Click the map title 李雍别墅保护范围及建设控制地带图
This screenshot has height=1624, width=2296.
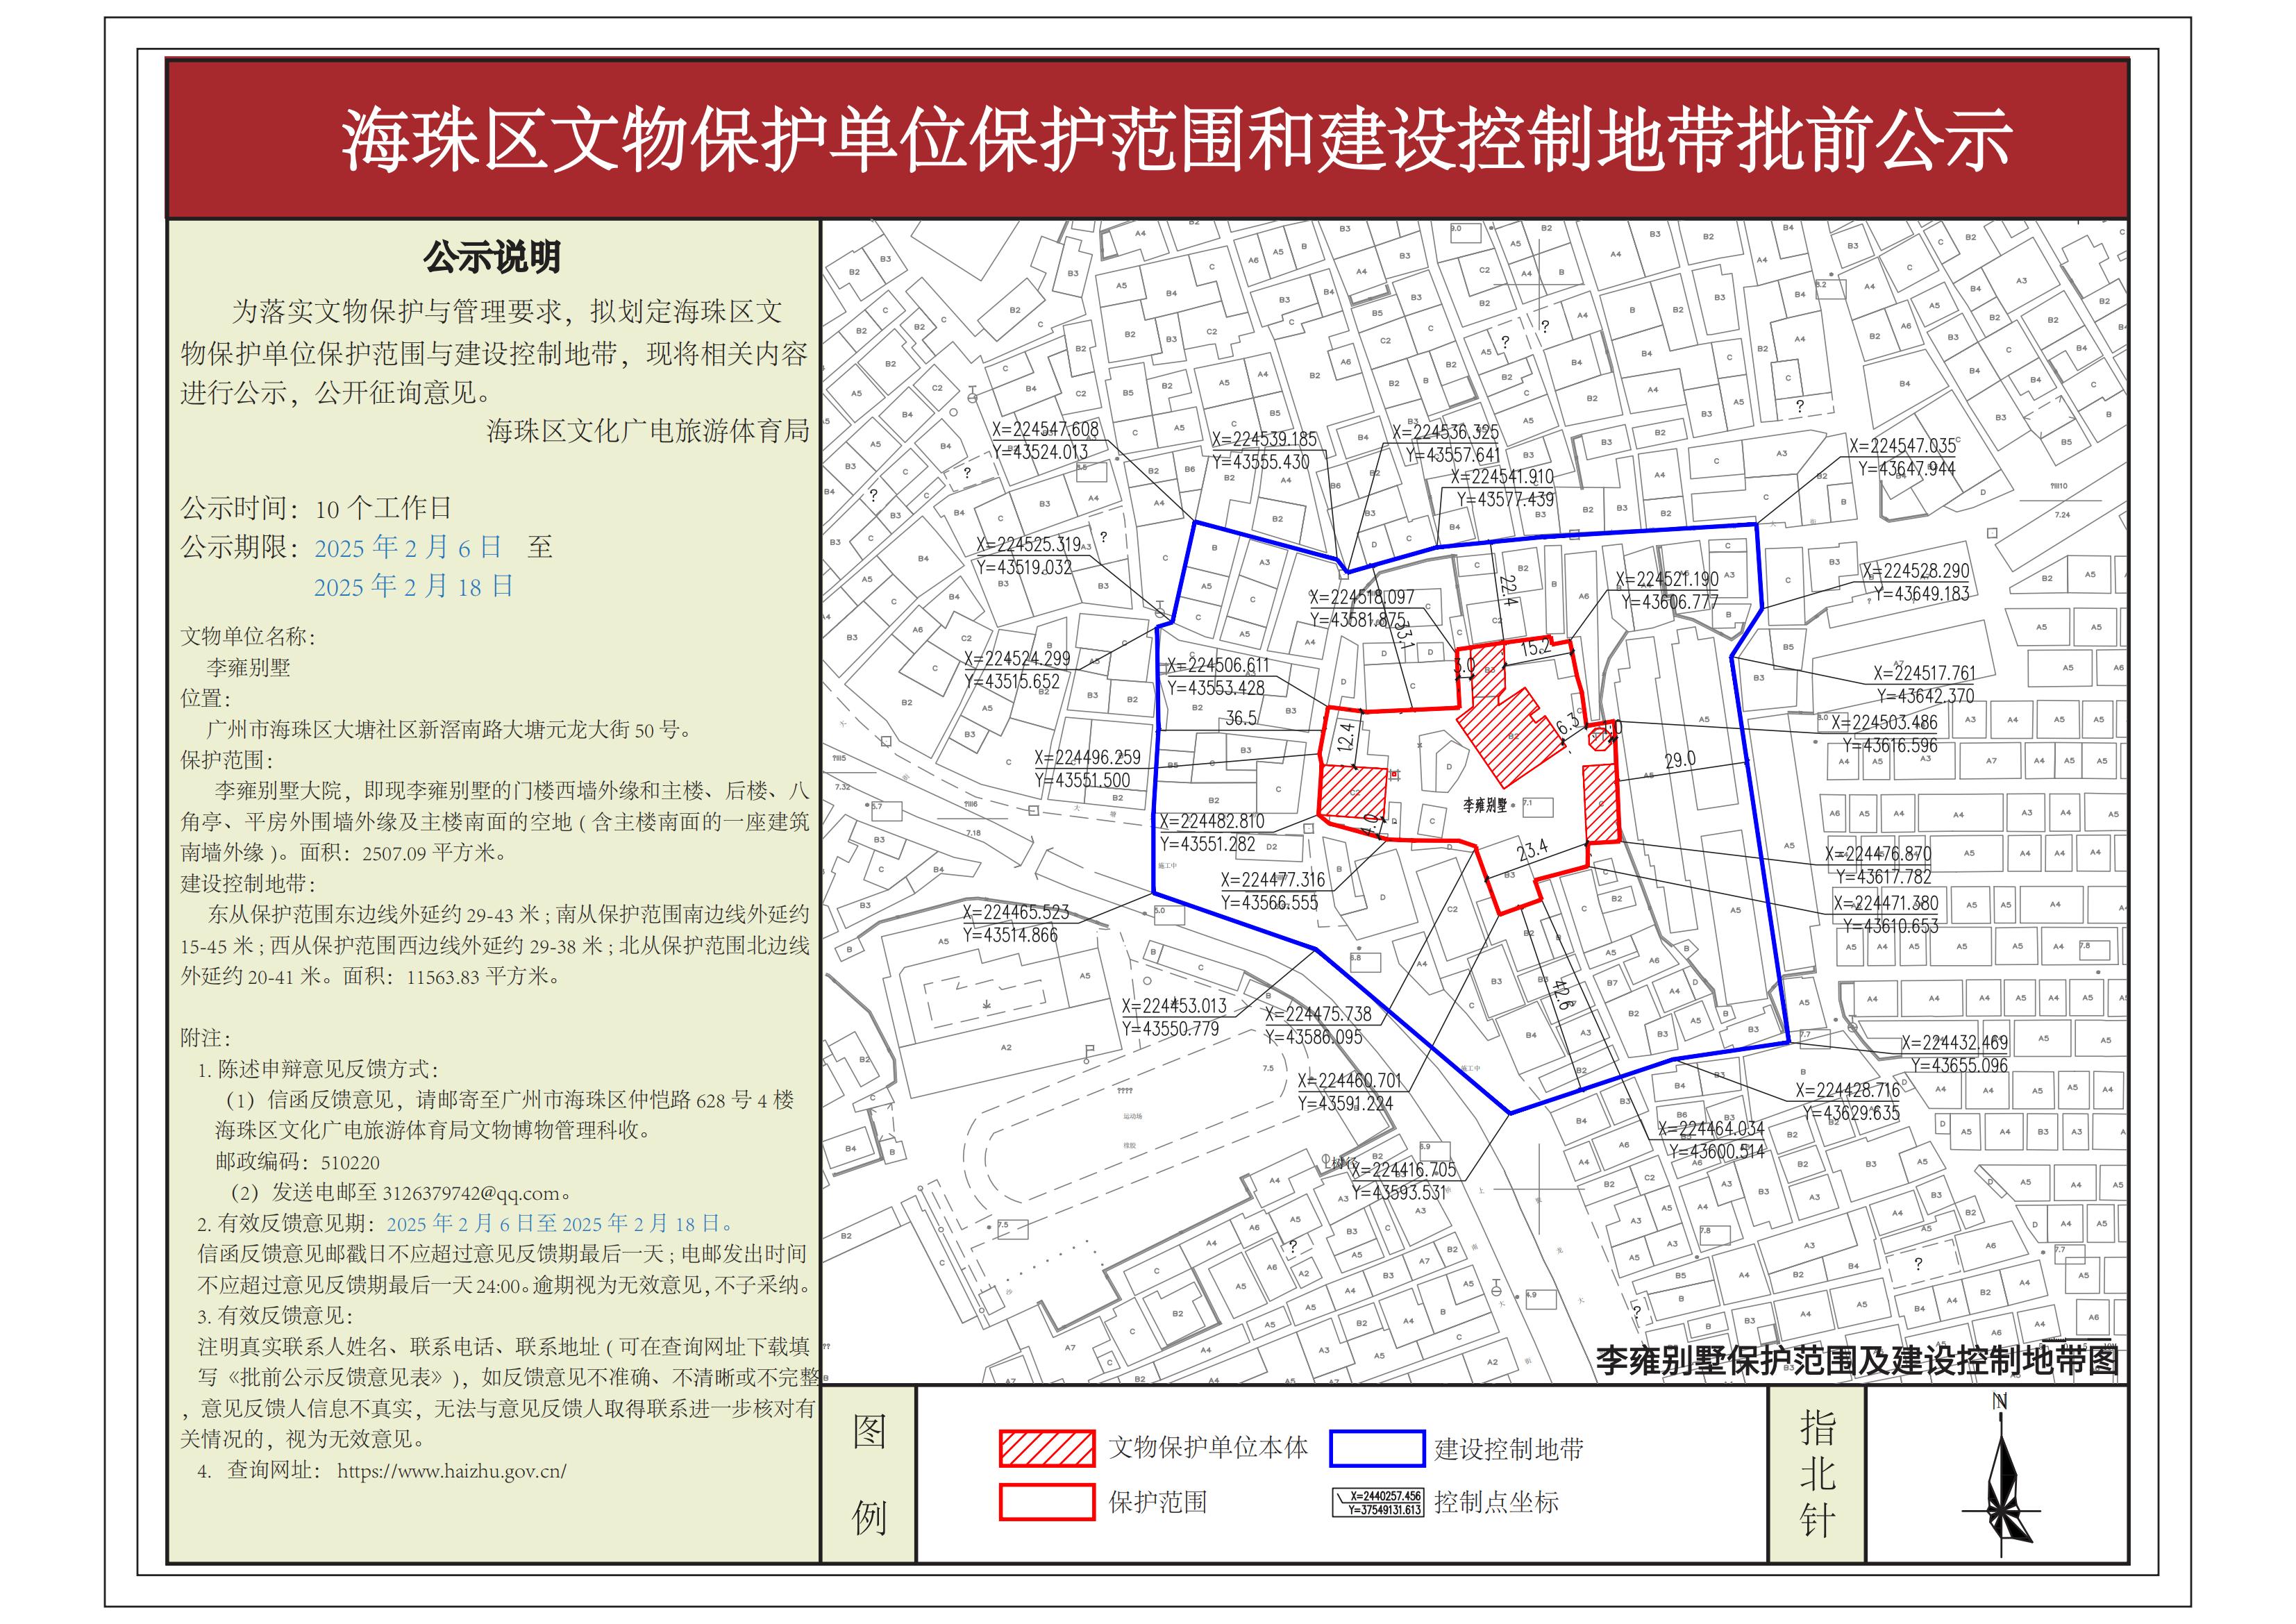coord(1858,1360)
